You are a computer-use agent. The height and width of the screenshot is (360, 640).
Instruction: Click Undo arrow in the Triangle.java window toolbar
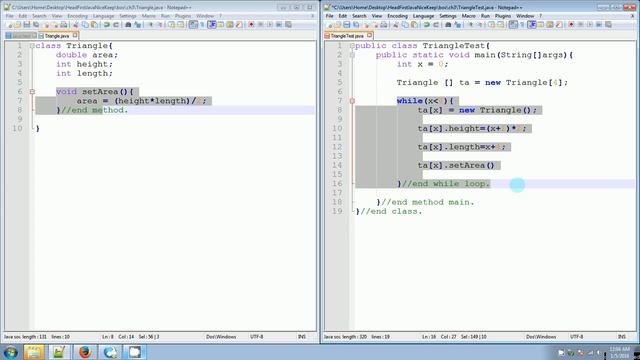pos(106,25)
